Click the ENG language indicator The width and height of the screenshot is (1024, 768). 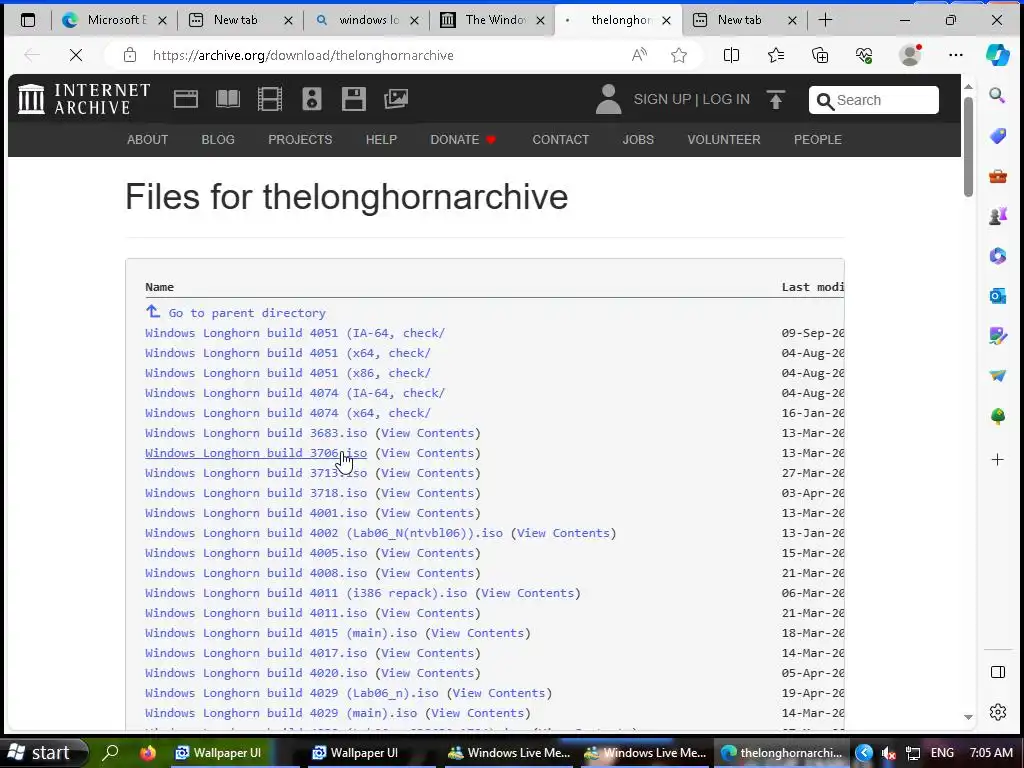tap(942, 753)
